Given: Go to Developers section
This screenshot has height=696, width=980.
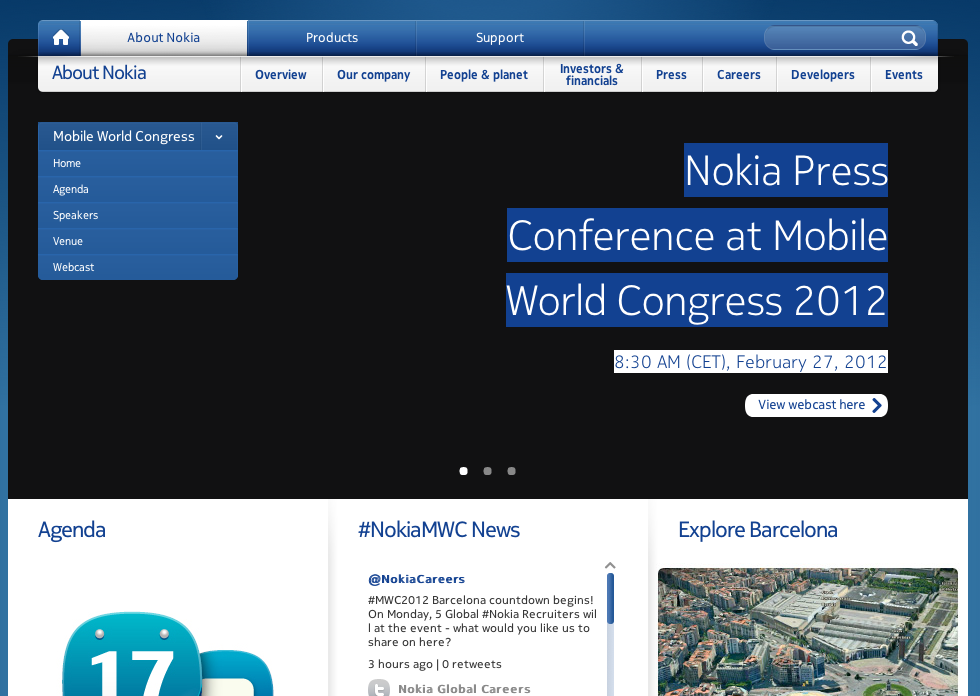Looking at the screenshot, I should 822,74.
